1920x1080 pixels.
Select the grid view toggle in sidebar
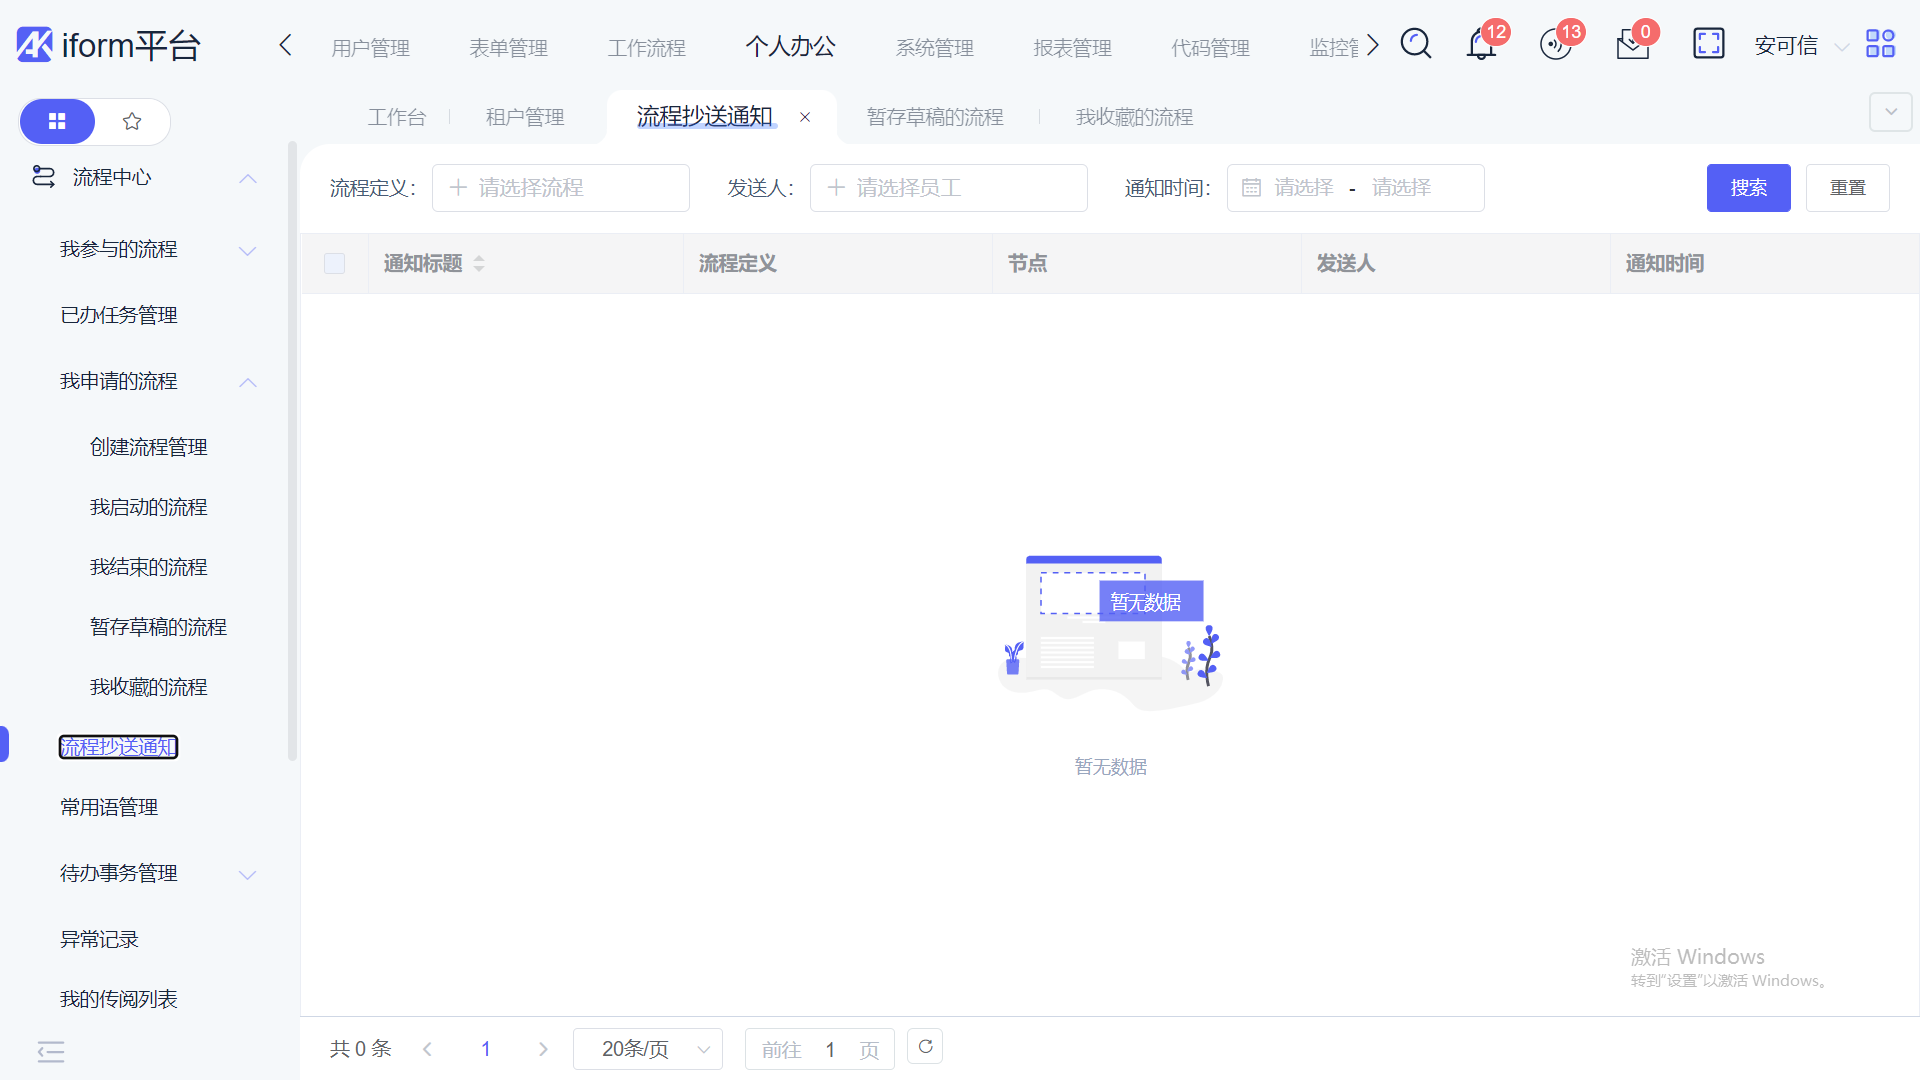[57, 122]
